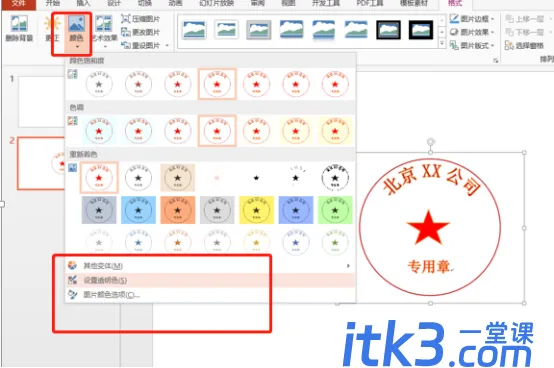
Task: Click the 颜色 color picture icon
Action: (76, 23)
